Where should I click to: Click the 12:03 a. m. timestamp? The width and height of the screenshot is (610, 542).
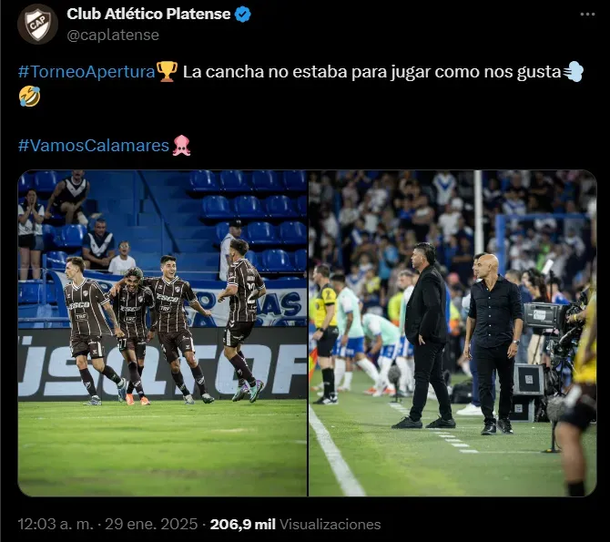click(56, 524)
